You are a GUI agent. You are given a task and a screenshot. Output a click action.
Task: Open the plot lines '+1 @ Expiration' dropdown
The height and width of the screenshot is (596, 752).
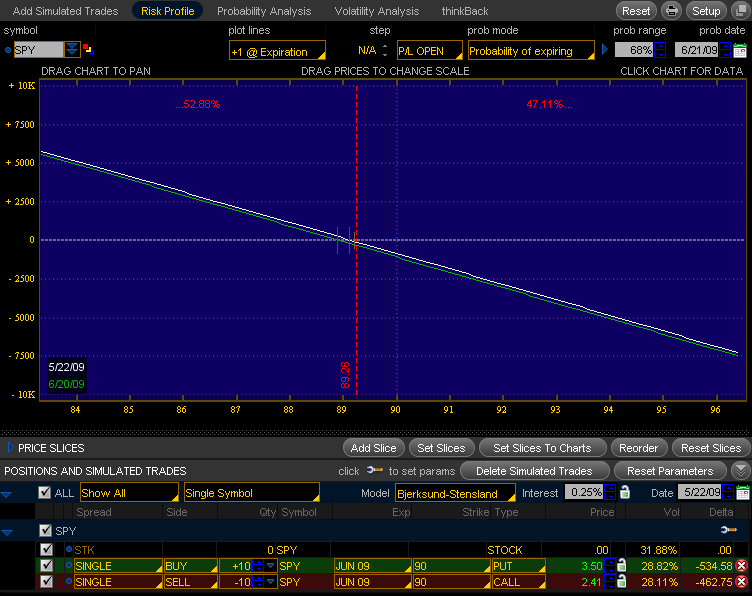click(277, 51)
